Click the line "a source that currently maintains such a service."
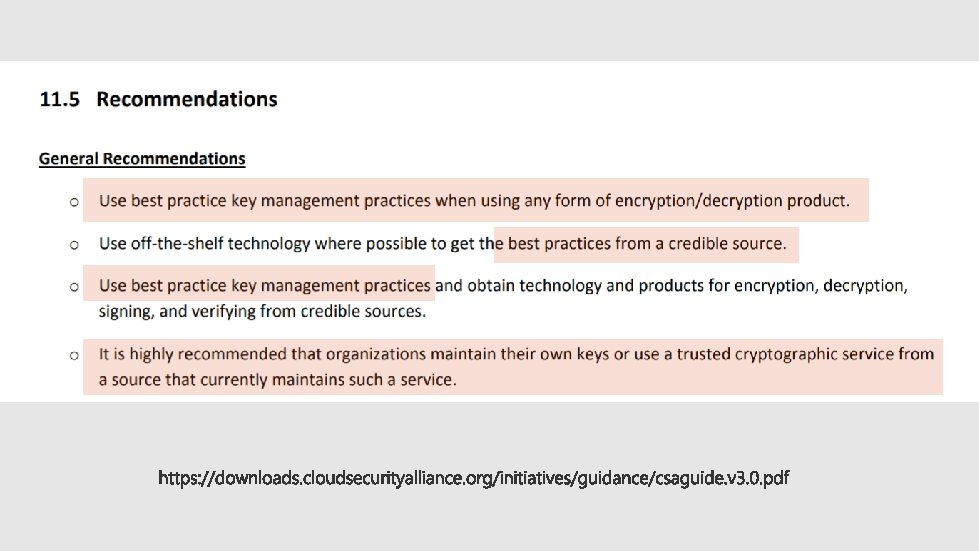Image resolution: width=979 pixels, height=551 pixels. click(277, 380)
